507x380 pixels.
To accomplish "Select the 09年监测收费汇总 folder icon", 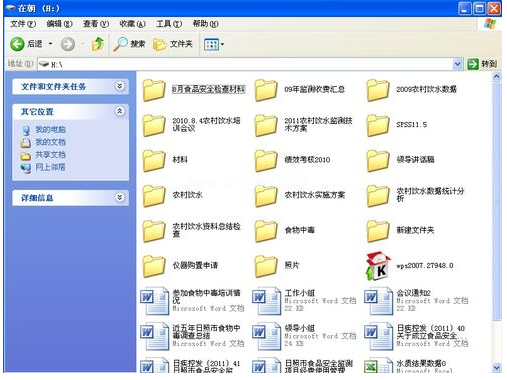I will coord(266,90).
